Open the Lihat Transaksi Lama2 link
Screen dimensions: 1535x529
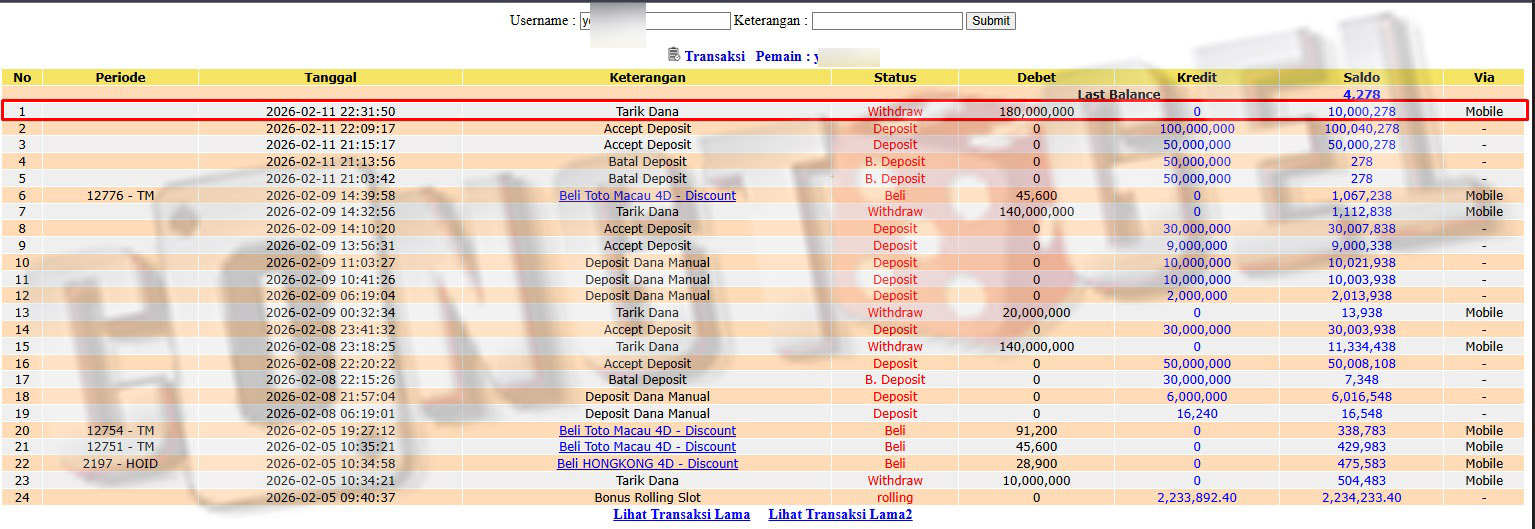coord(840,515)
